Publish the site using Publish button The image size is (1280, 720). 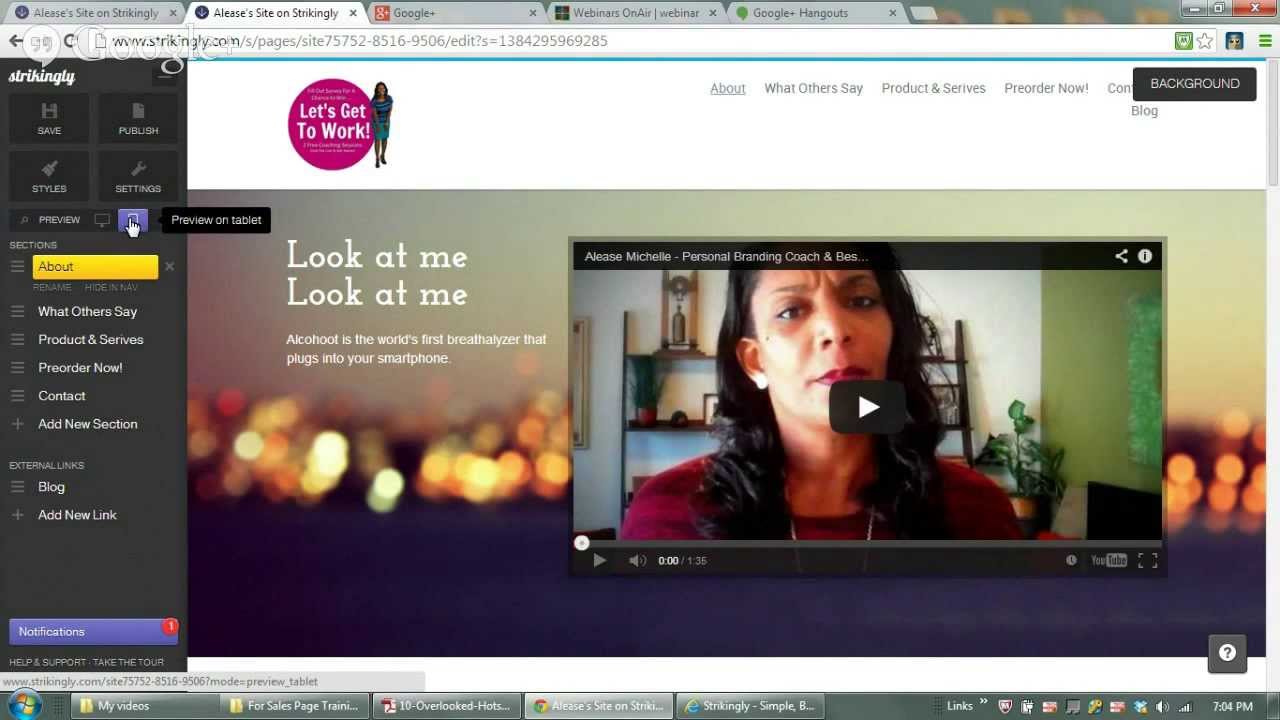(138, 118)
